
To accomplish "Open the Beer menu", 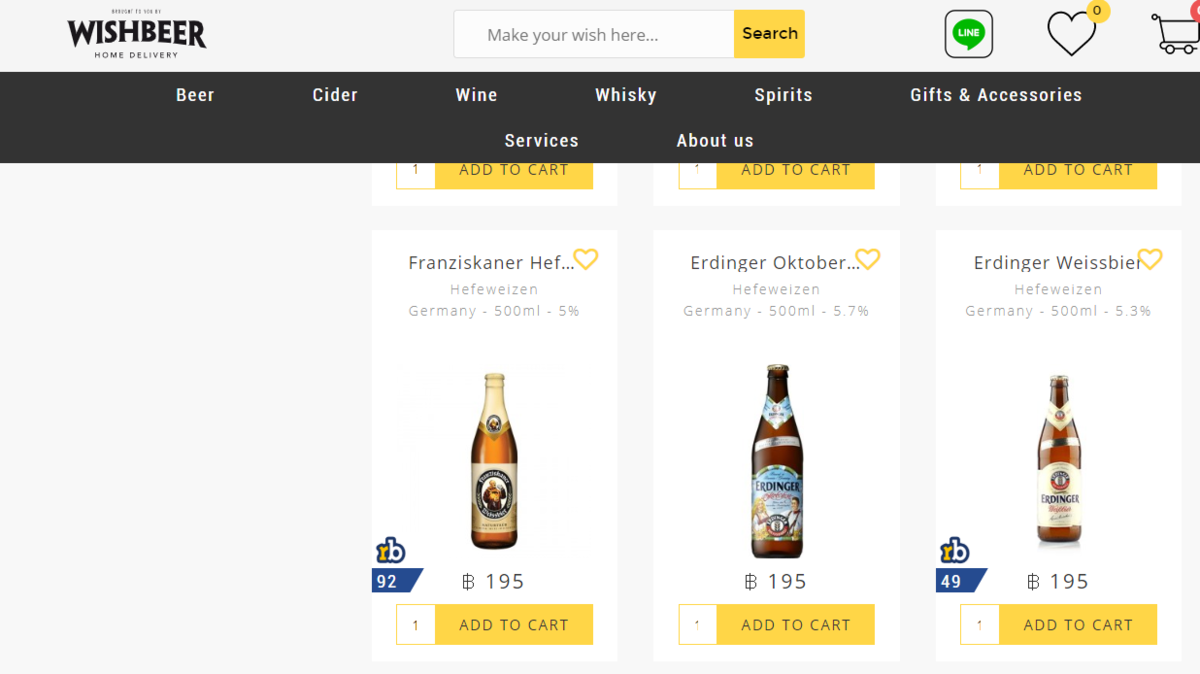I will pyautogui.click(x=195, y=95).
